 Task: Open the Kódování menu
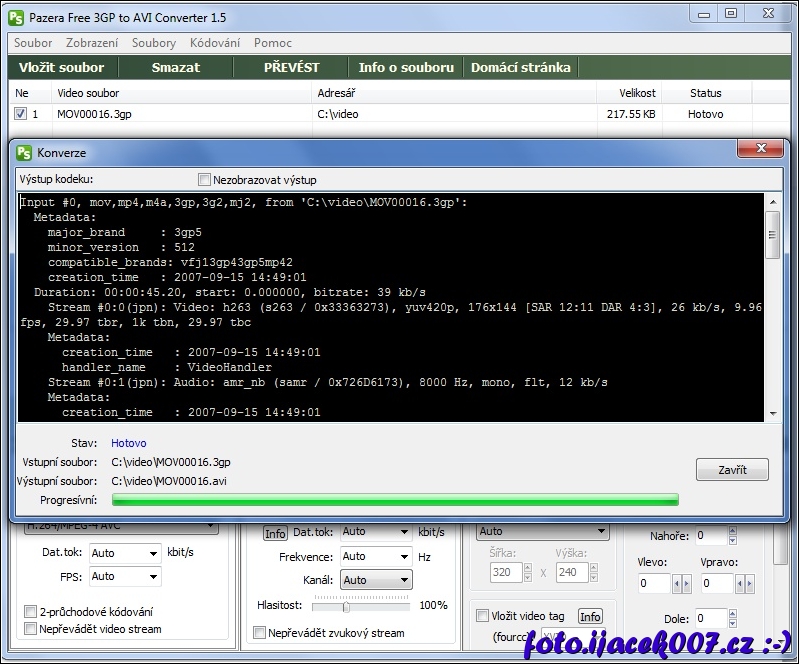[215, 43]
